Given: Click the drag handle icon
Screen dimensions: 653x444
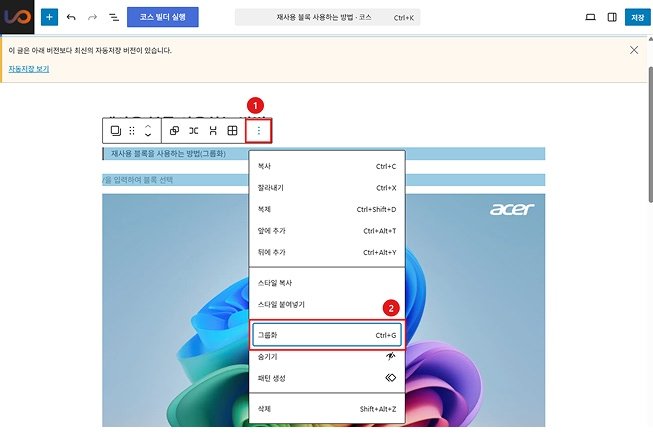Looking at the screenshot, I should [x=132, y=131].
